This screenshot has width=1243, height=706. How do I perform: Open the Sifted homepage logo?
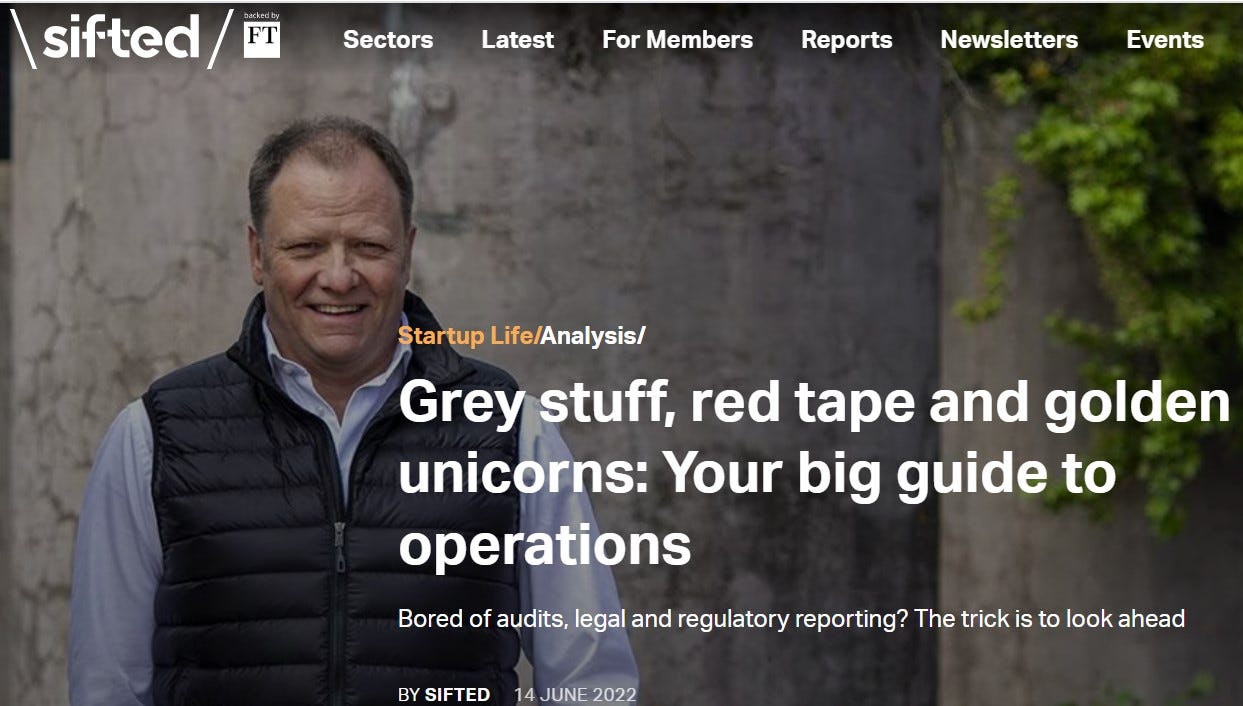pos(122,39)
